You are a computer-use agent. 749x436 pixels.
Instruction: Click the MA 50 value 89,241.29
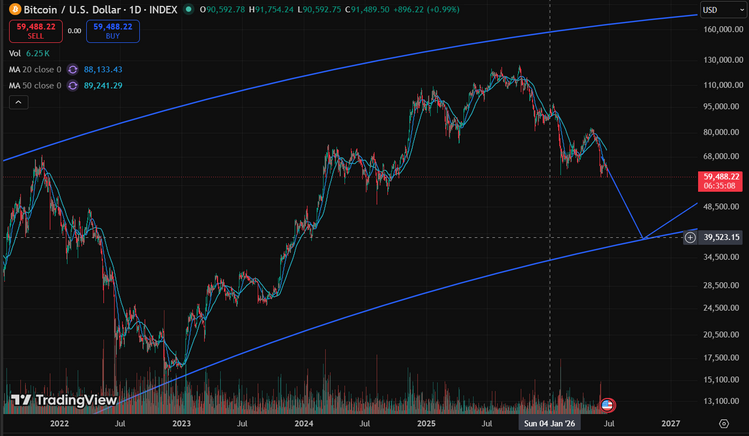click(x=103, y=86)
